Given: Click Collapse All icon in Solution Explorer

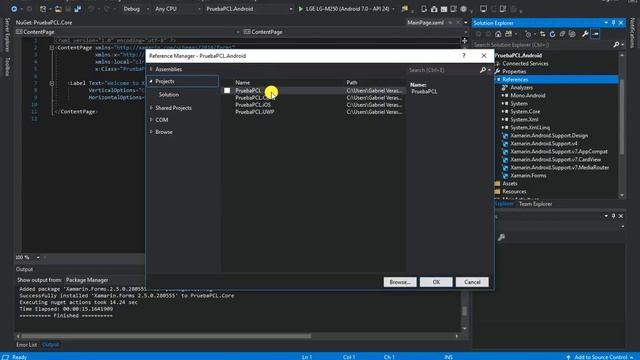Looking at the screenshot, I should click(562, 34).
